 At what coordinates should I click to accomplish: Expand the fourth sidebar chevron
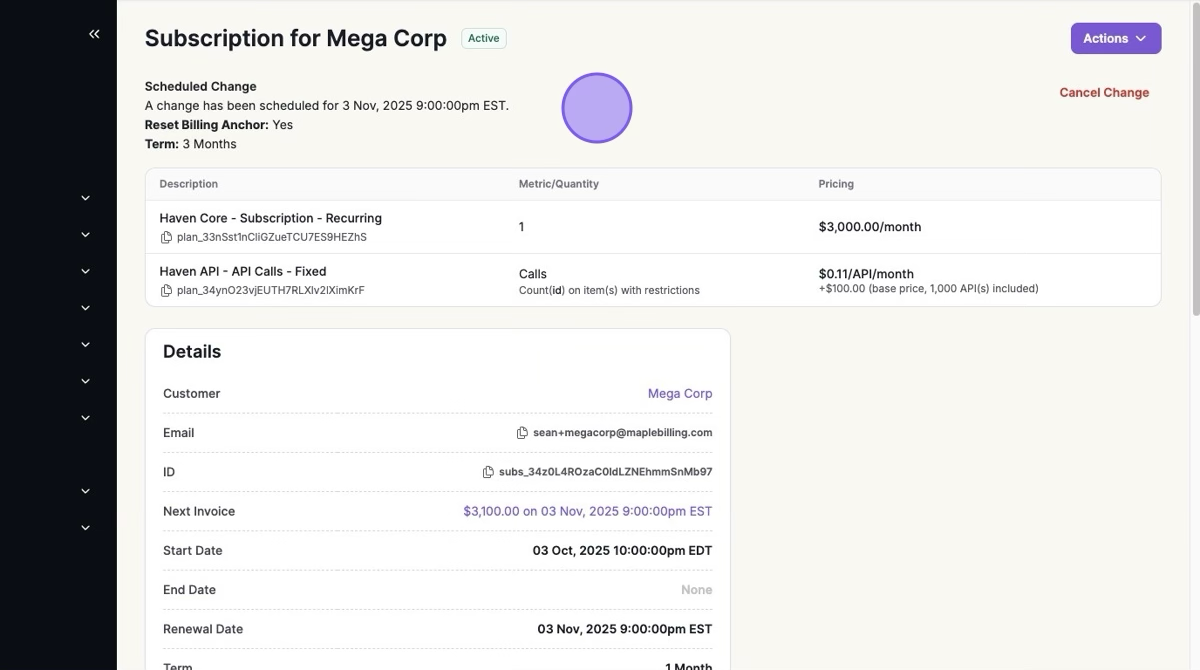click(85, 308)
